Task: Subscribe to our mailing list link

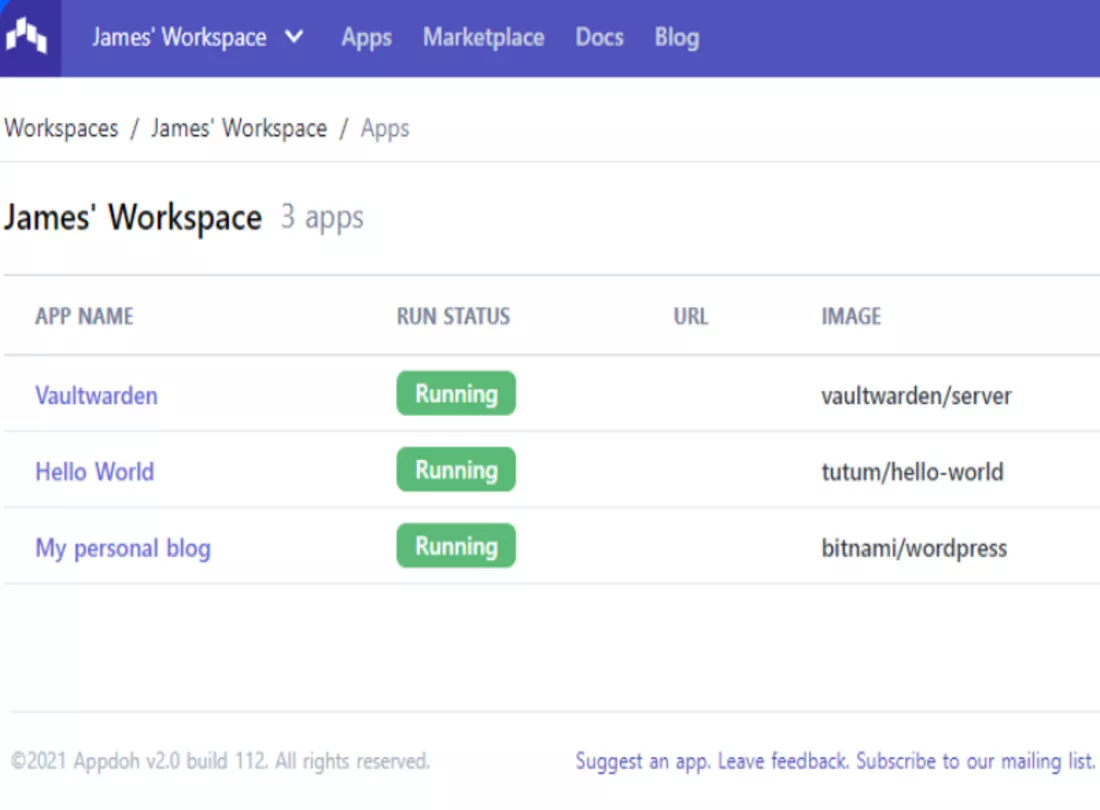Action: coord(976,761)
